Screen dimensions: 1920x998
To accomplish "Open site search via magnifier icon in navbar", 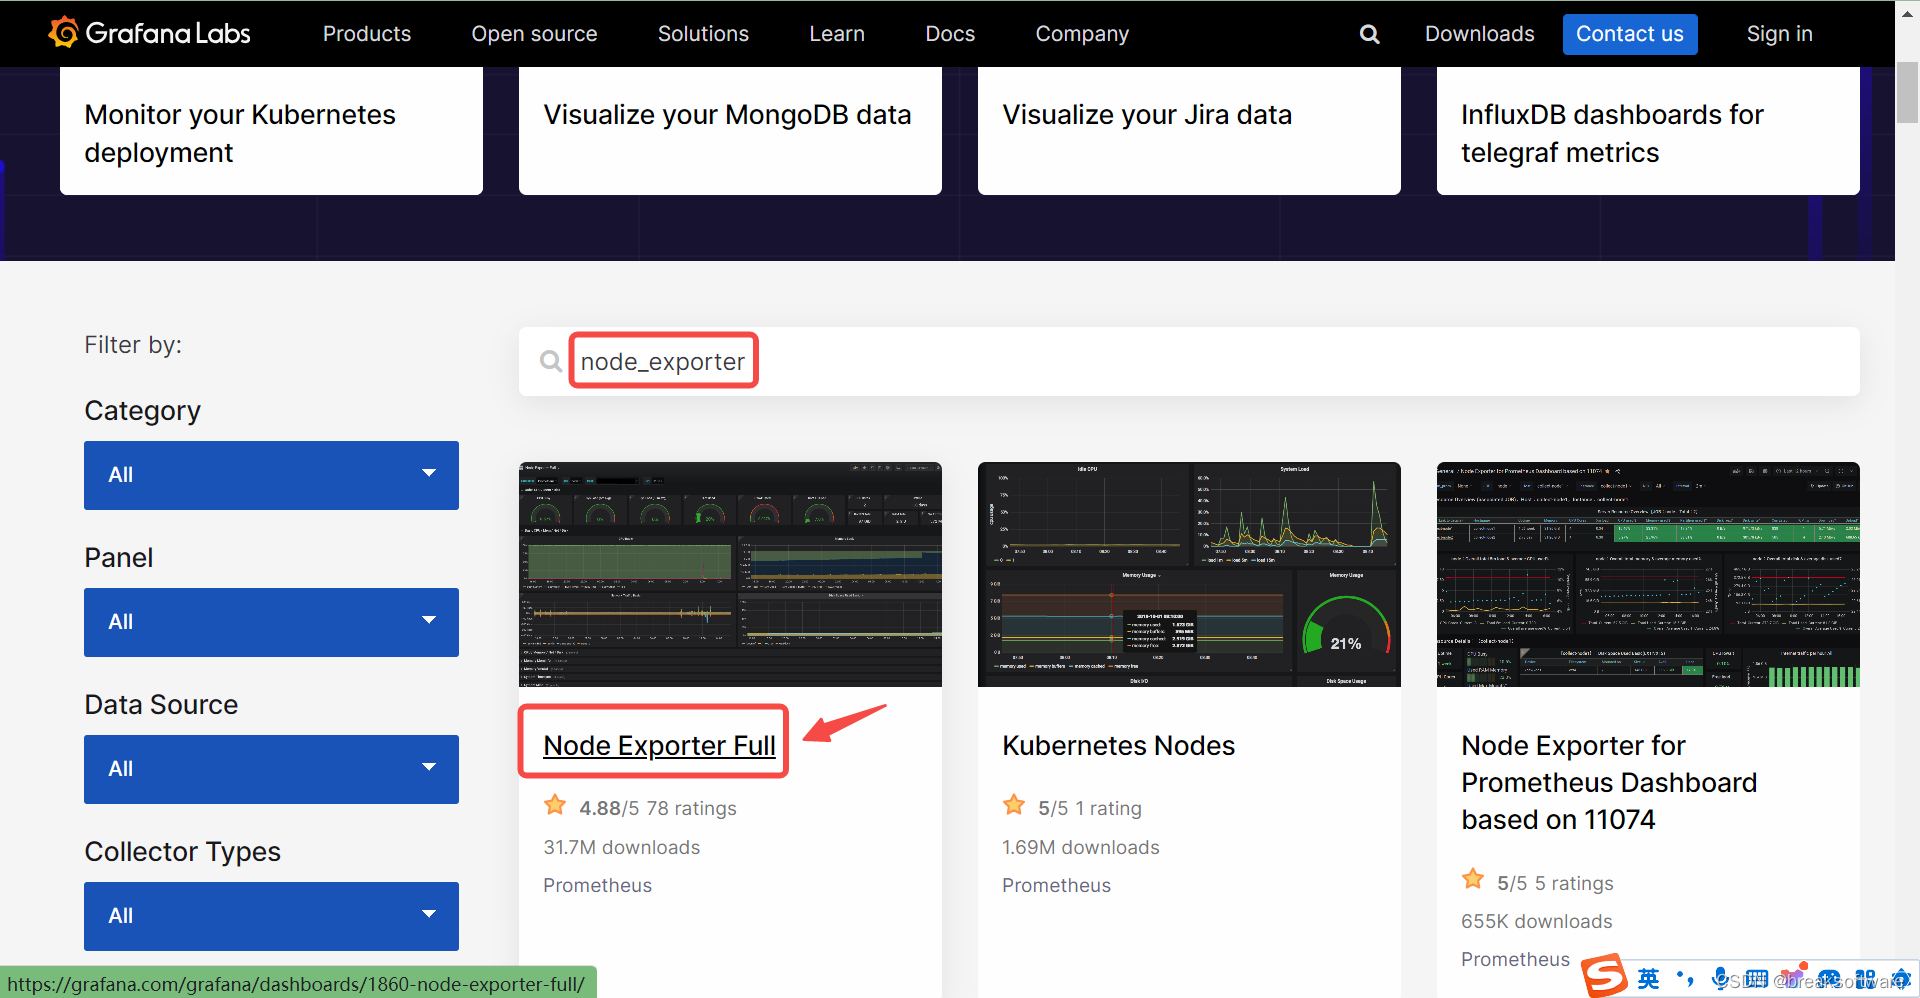I will click(1369, 34).
